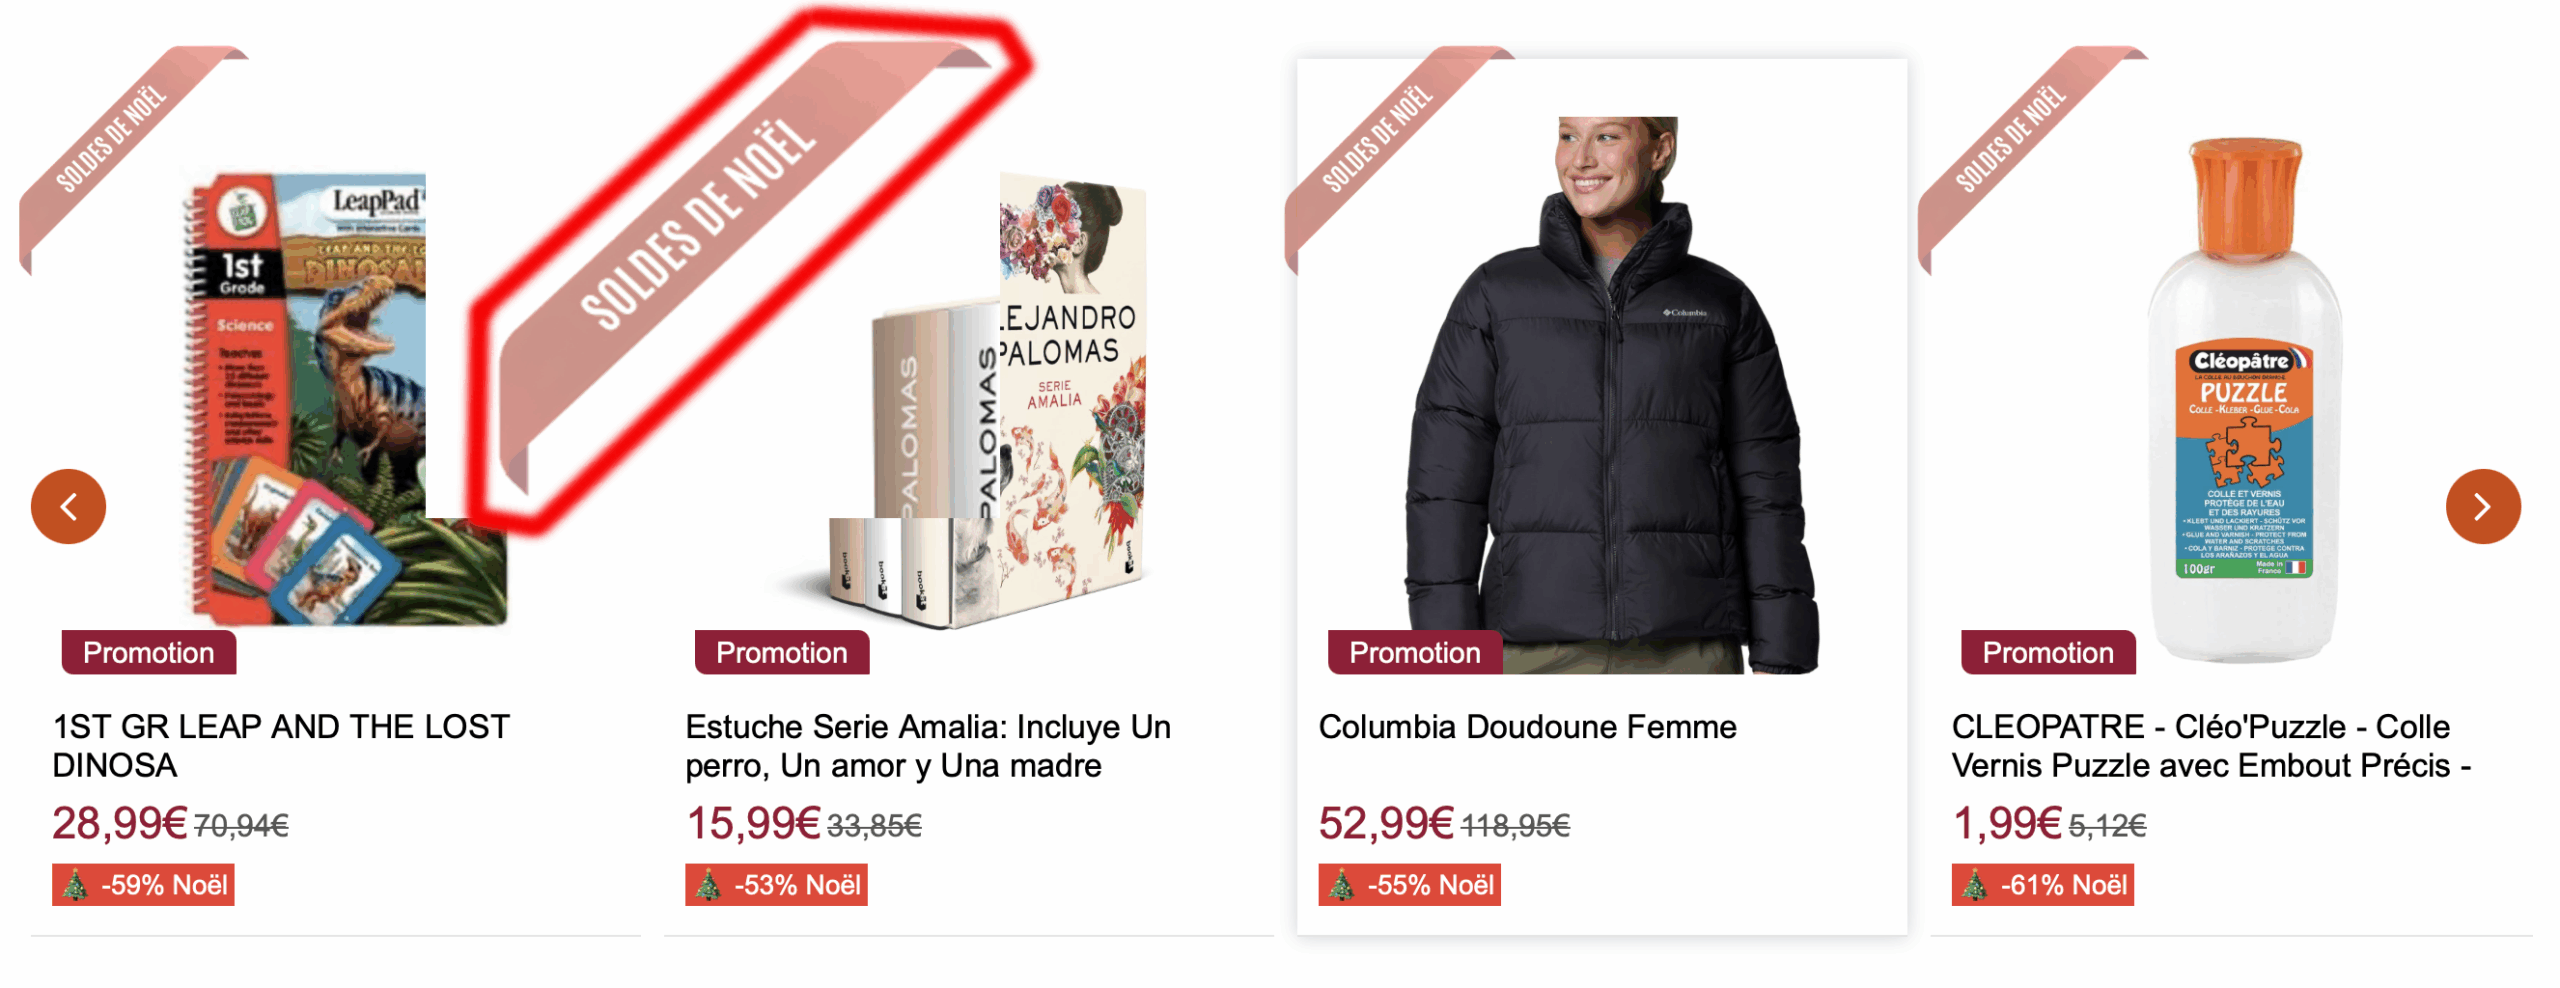2560x988 pixels.
Task: Click the Promotion badge on the Cléopâtre glue
Action: point(2047,652)
